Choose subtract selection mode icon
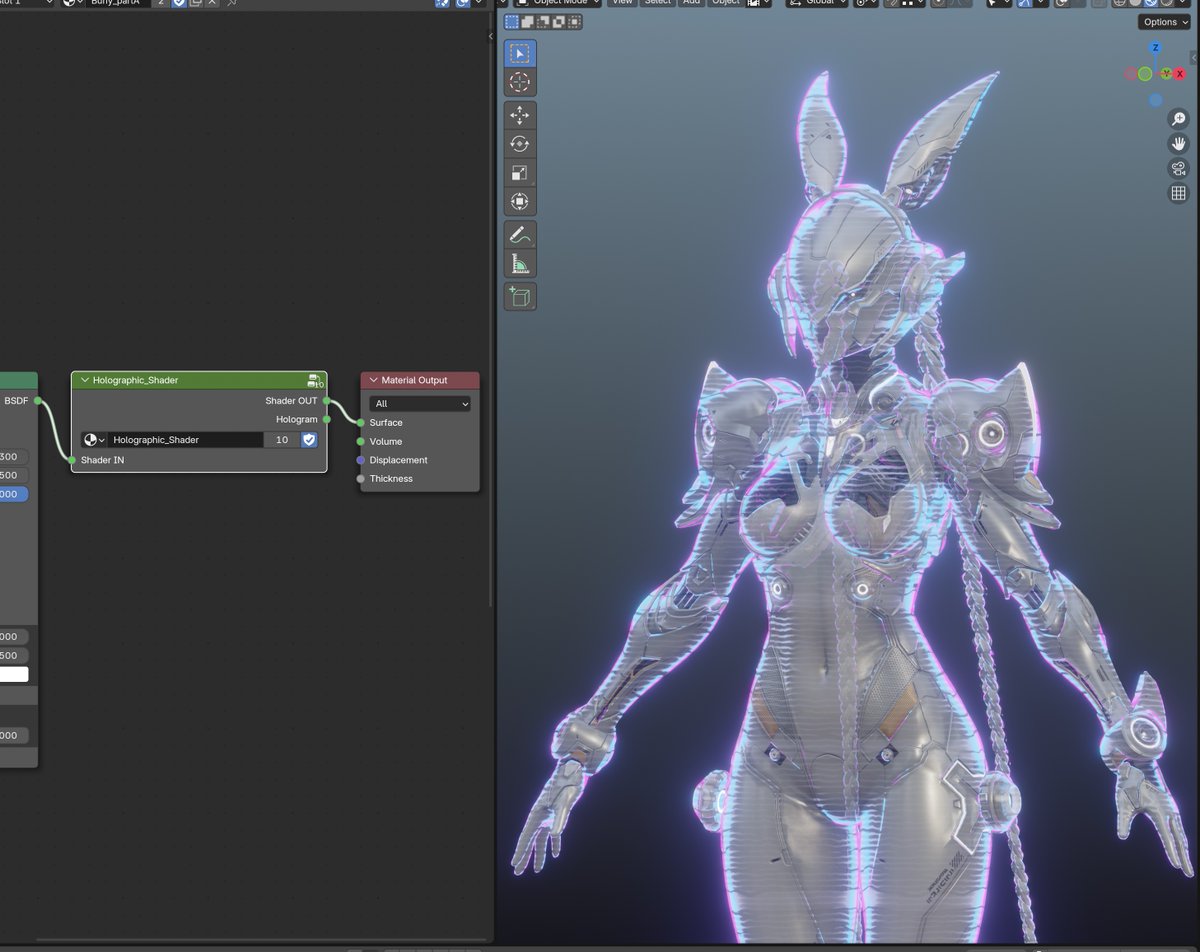This screenshot has width=1200, height=952. 541,22
